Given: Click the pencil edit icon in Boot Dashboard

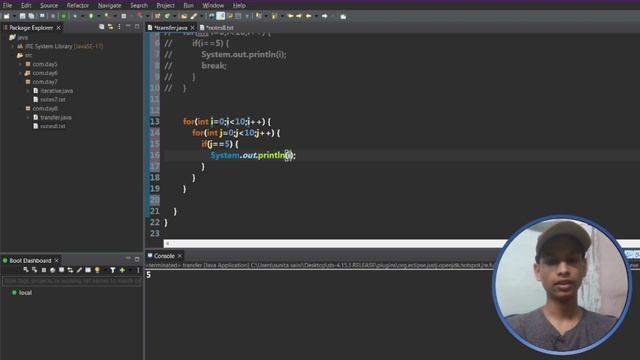Looking at the screenshot, I should click(79, 270).
